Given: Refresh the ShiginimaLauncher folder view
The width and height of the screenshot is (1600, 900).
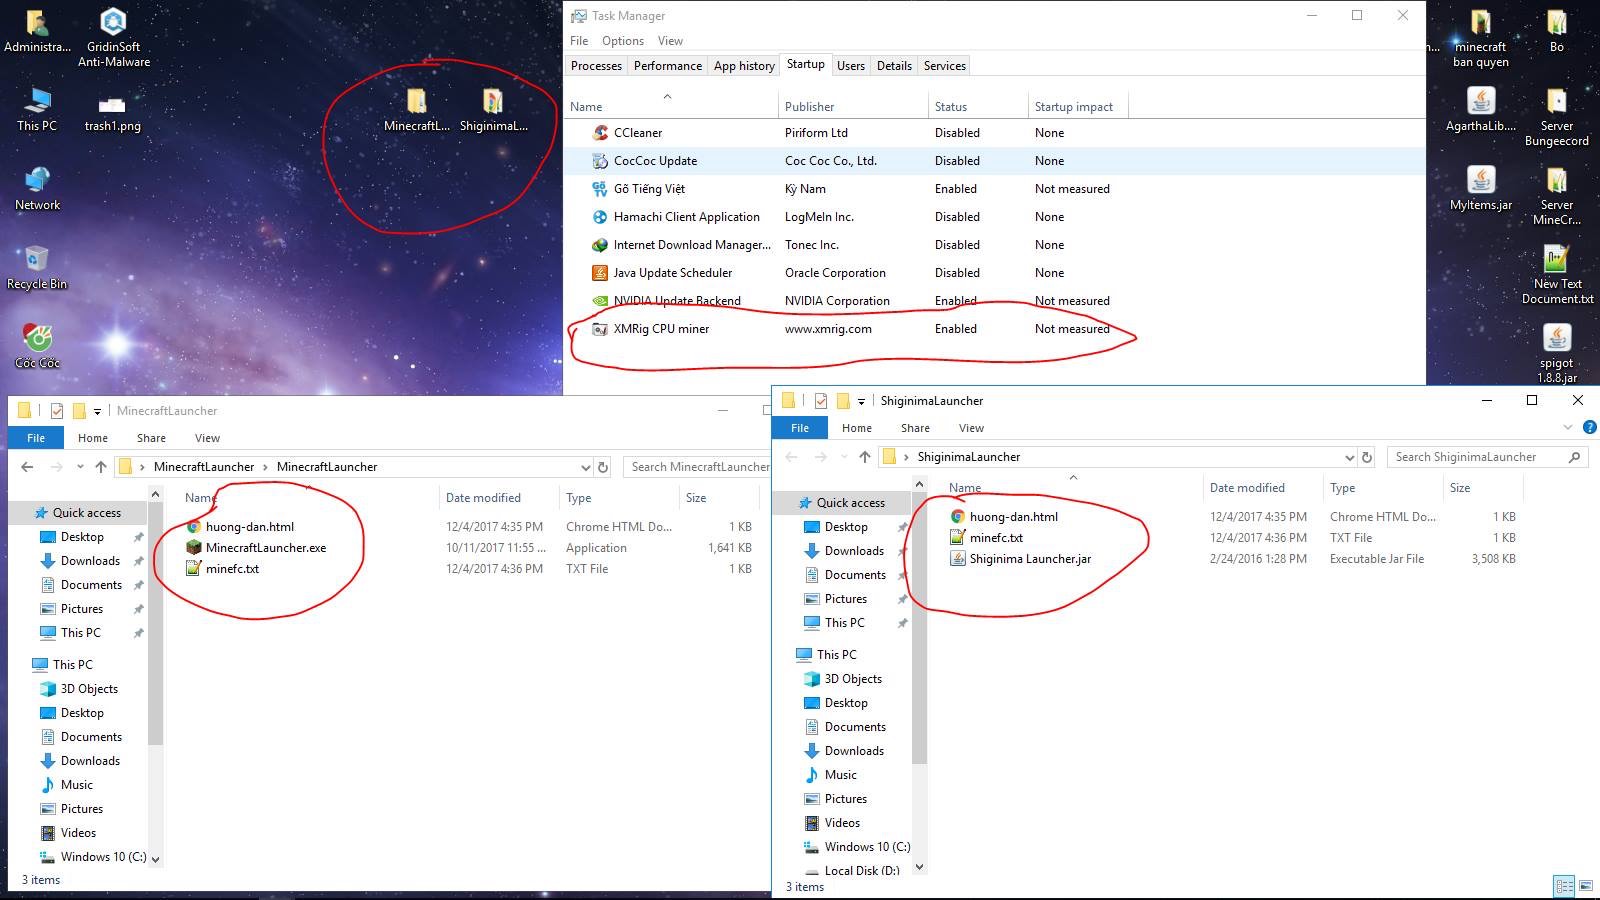Looking at the screenshot, I should (1367, 457).
